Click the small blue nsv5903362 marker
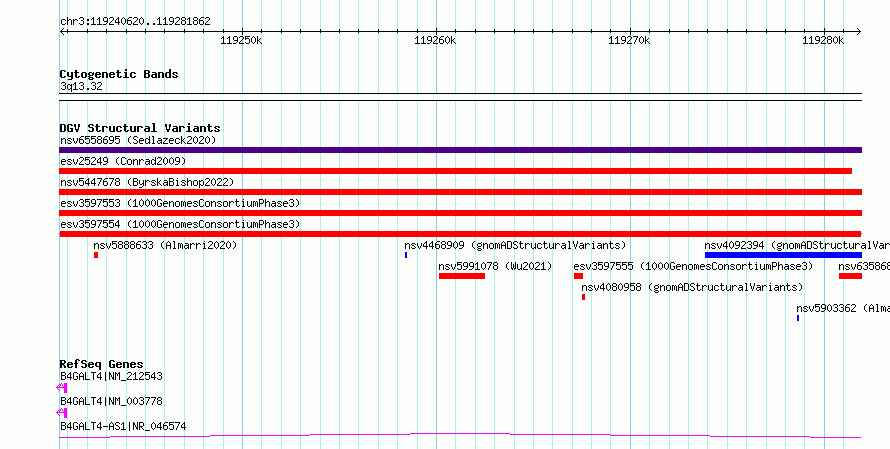The width and height of the screenshot is (890, 449). pyautogui.click(x=798, y=318)
